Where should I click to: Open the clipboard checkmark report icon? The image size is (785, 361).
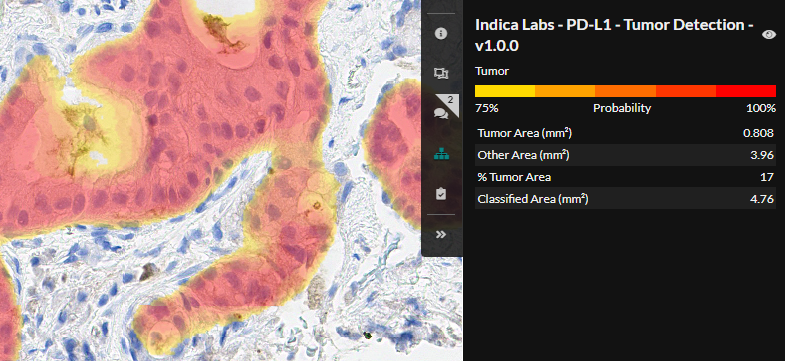point(441,194)
